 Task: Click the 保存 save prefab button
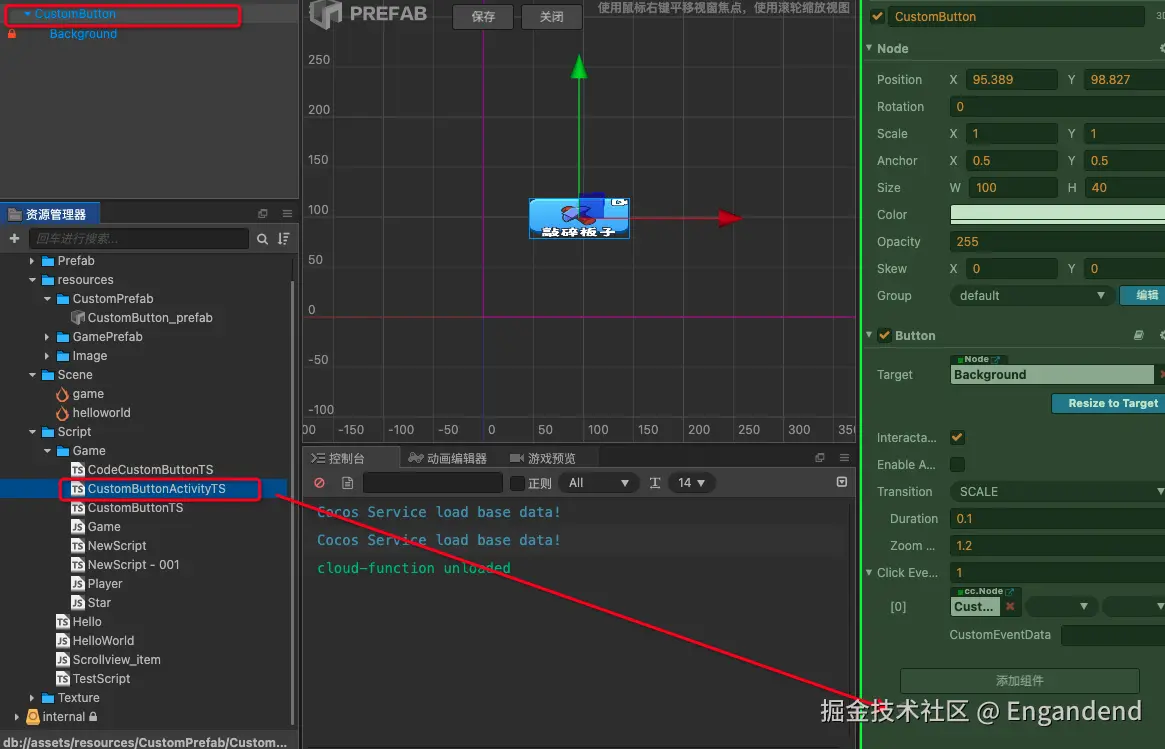pyautogui.click(x=483, y=16)
